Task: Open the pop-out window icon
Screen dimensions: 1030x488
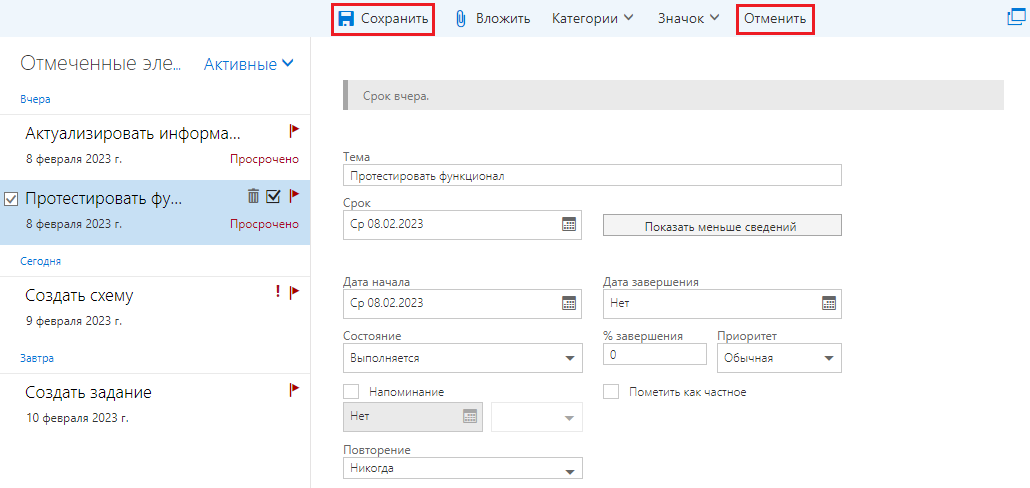Action: pos(1016,18)
